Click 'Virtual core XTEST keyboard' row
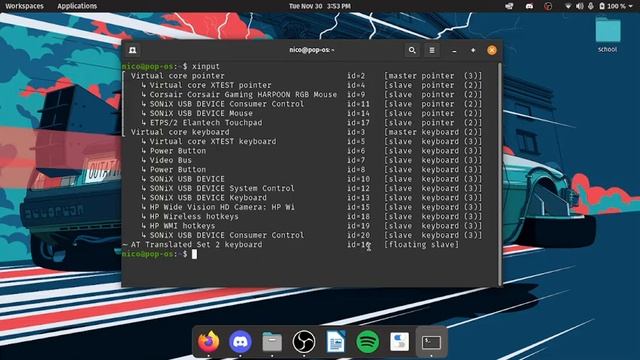640x360 pixels. tap(213, 142)
